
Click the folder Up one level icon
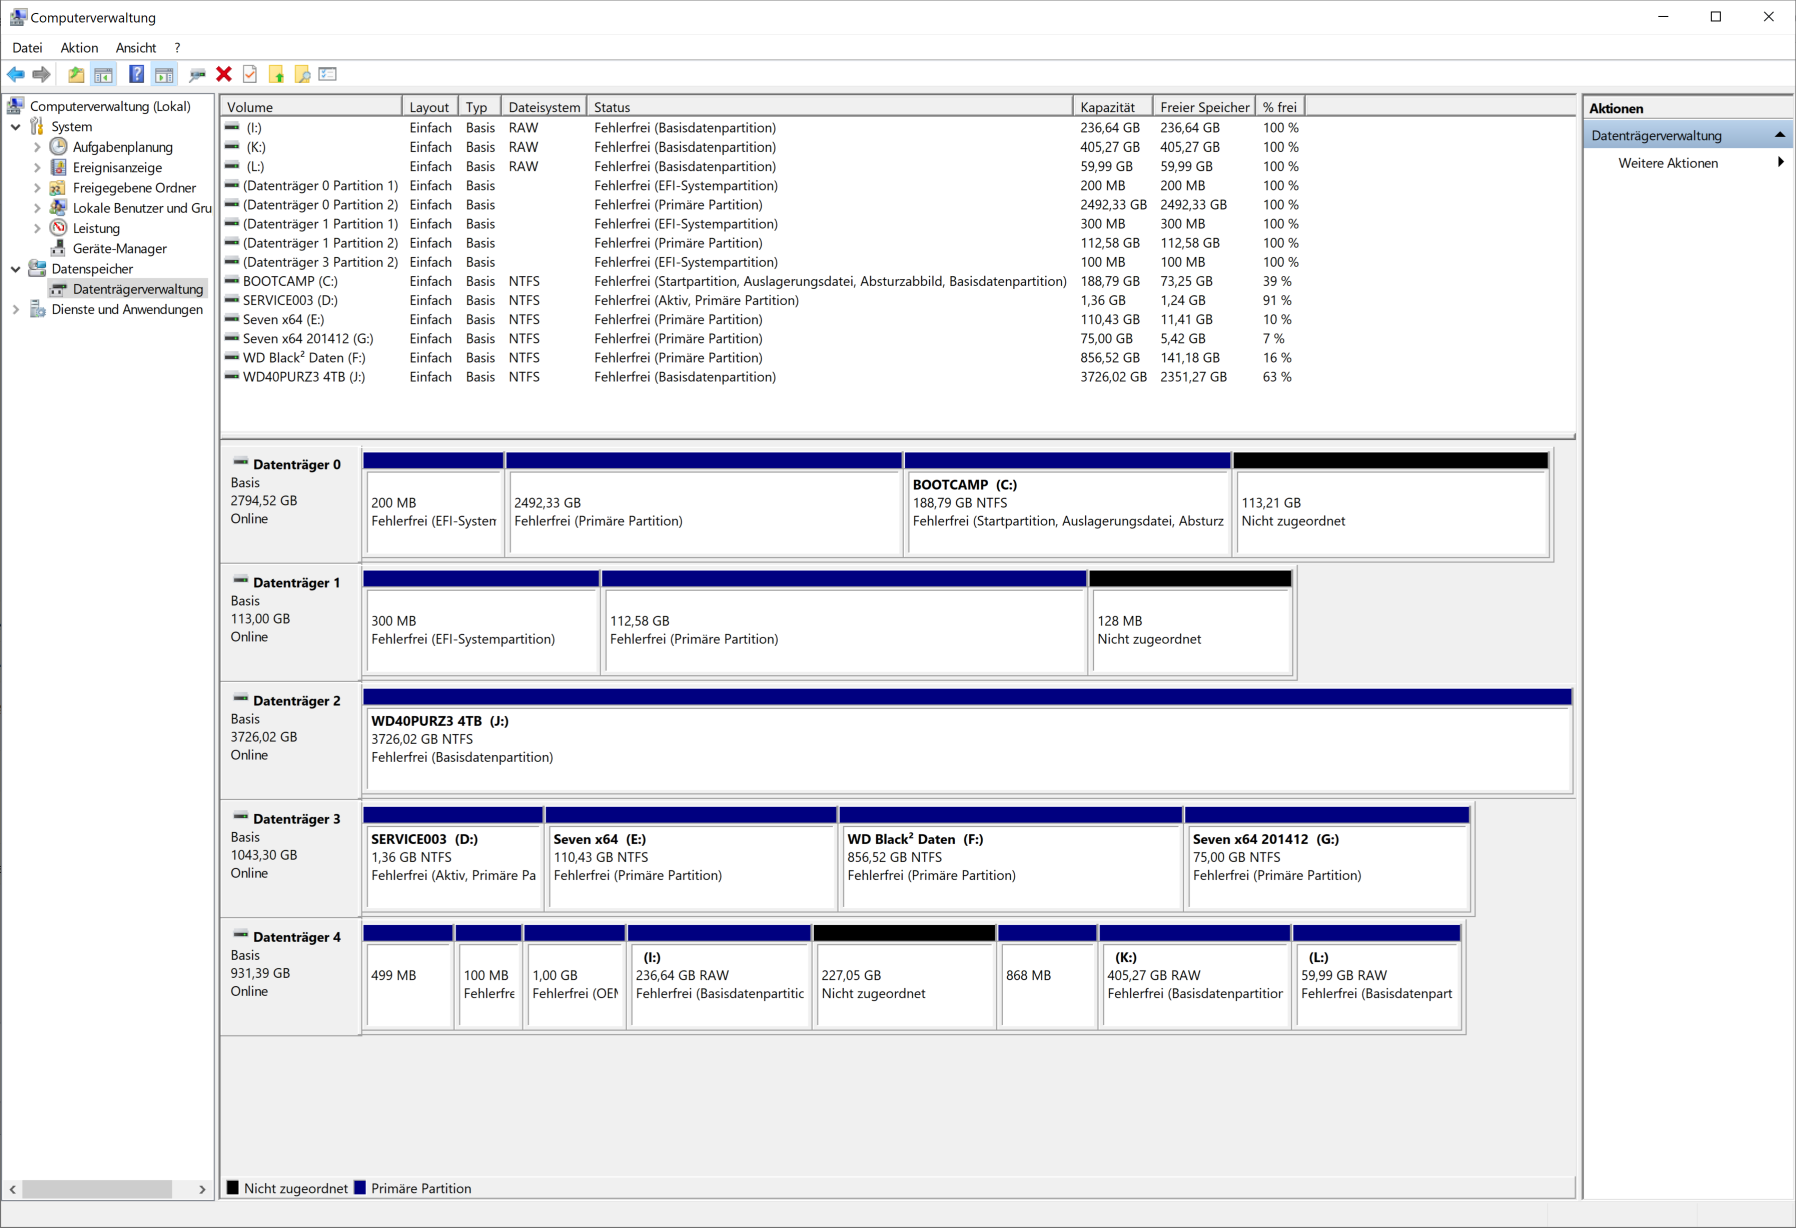pyautogui.click(x=76, y=74)
